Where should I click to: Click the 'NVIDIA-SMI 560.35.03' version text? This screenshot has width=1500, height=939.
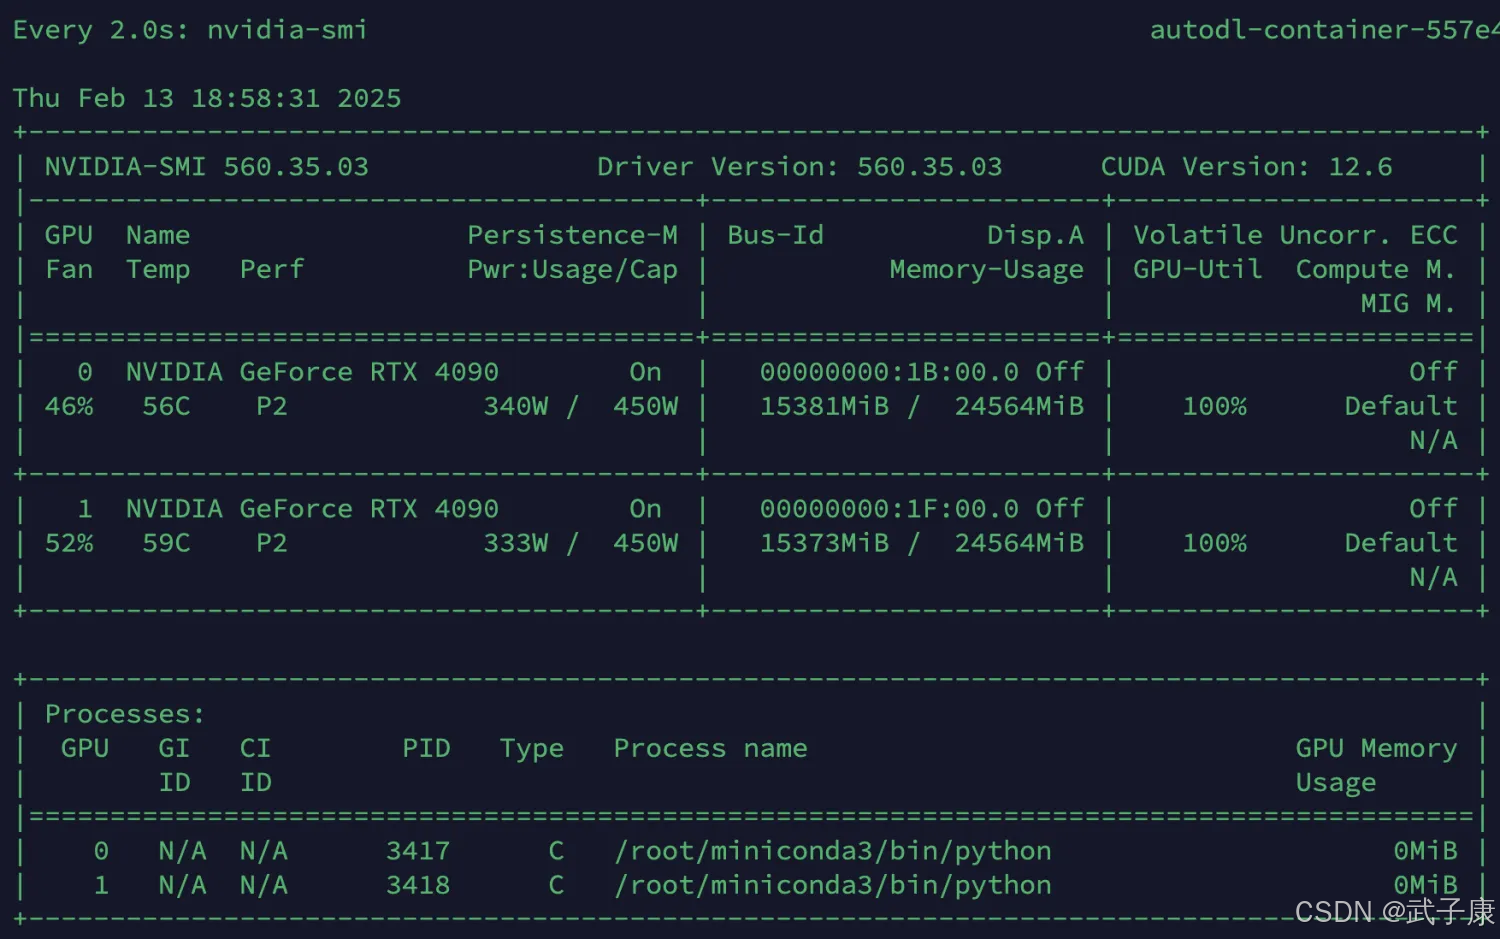coord(207,167)
